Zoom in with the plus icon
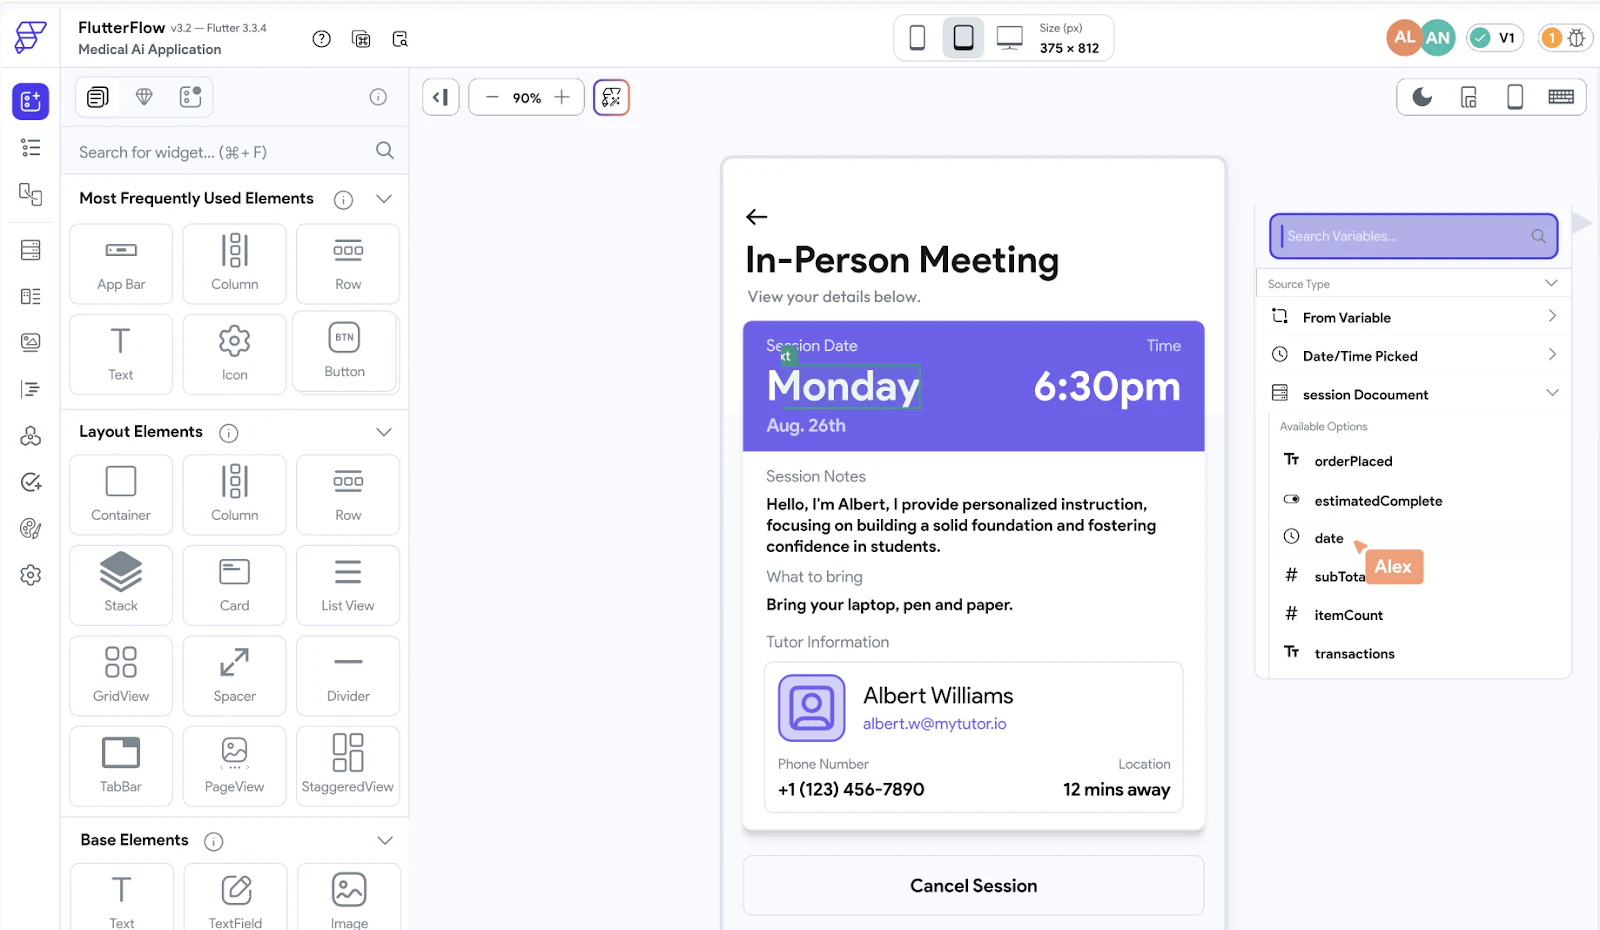 pyautogui.click(x=562, y=97)
